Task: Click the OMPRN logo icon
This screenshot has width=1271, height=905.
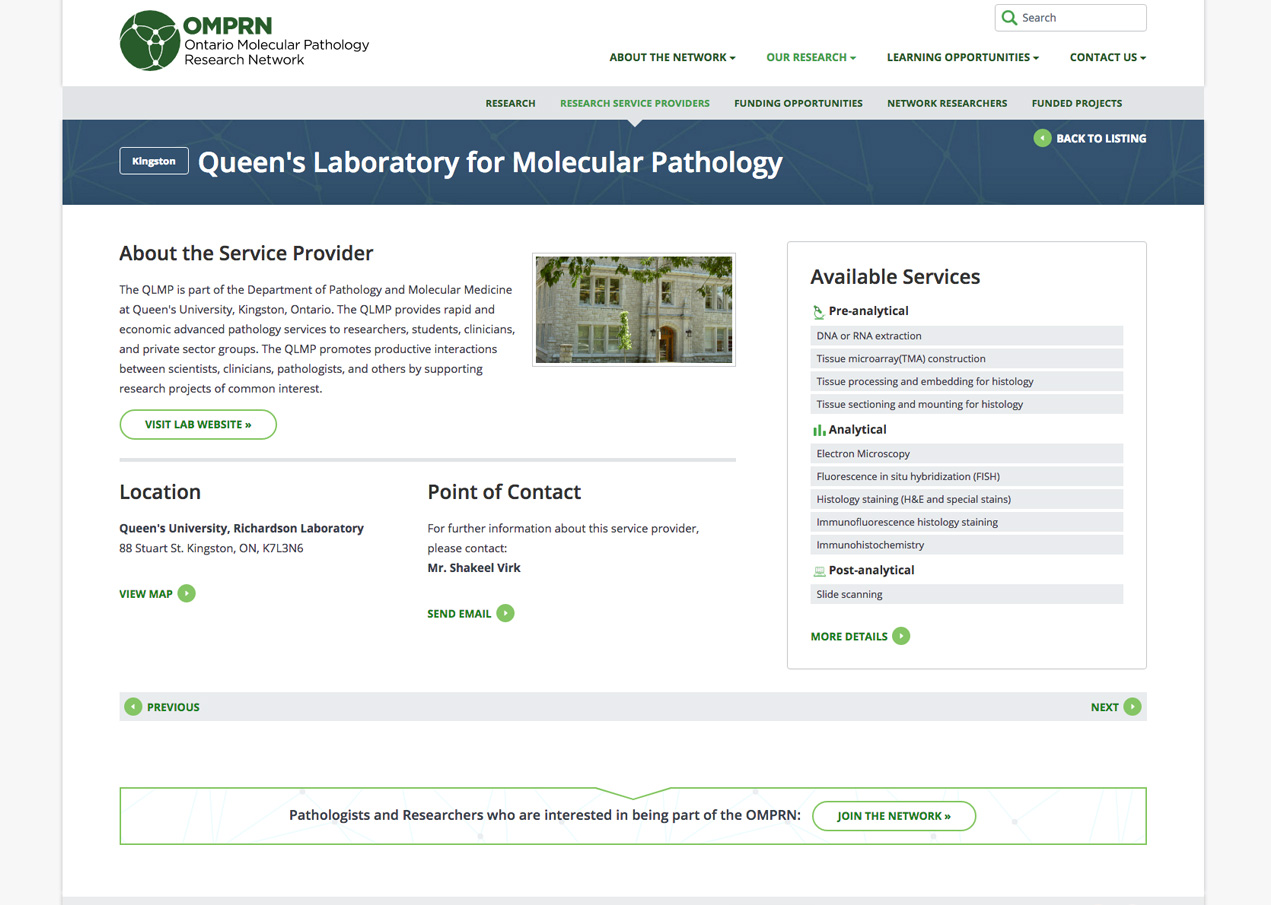Action: click(x=149, y=41)
